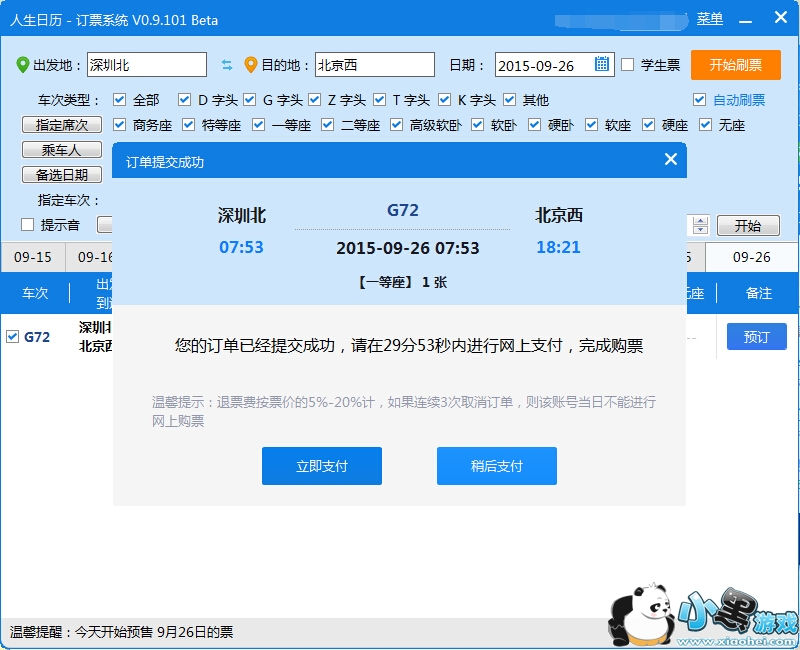
Task: Uncheck the G 字头 checkbox
Action: point(249,99)
